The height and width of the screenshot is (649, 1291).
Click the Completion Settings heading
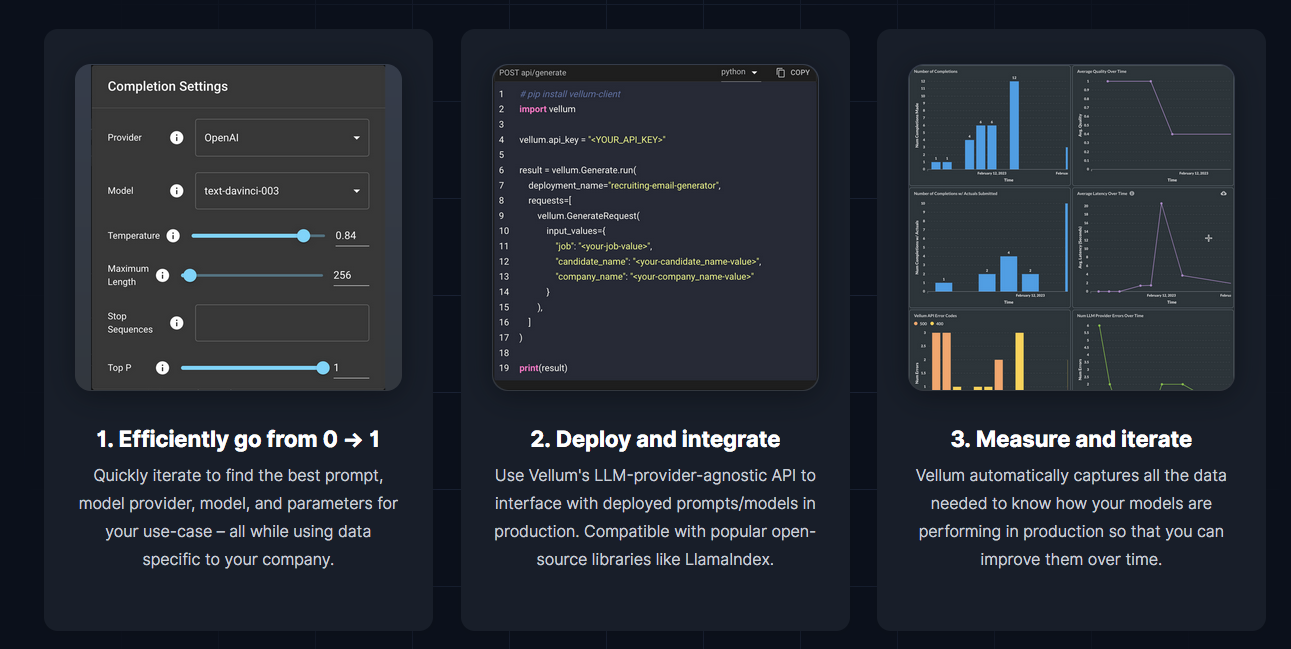(x=168, y=87)
